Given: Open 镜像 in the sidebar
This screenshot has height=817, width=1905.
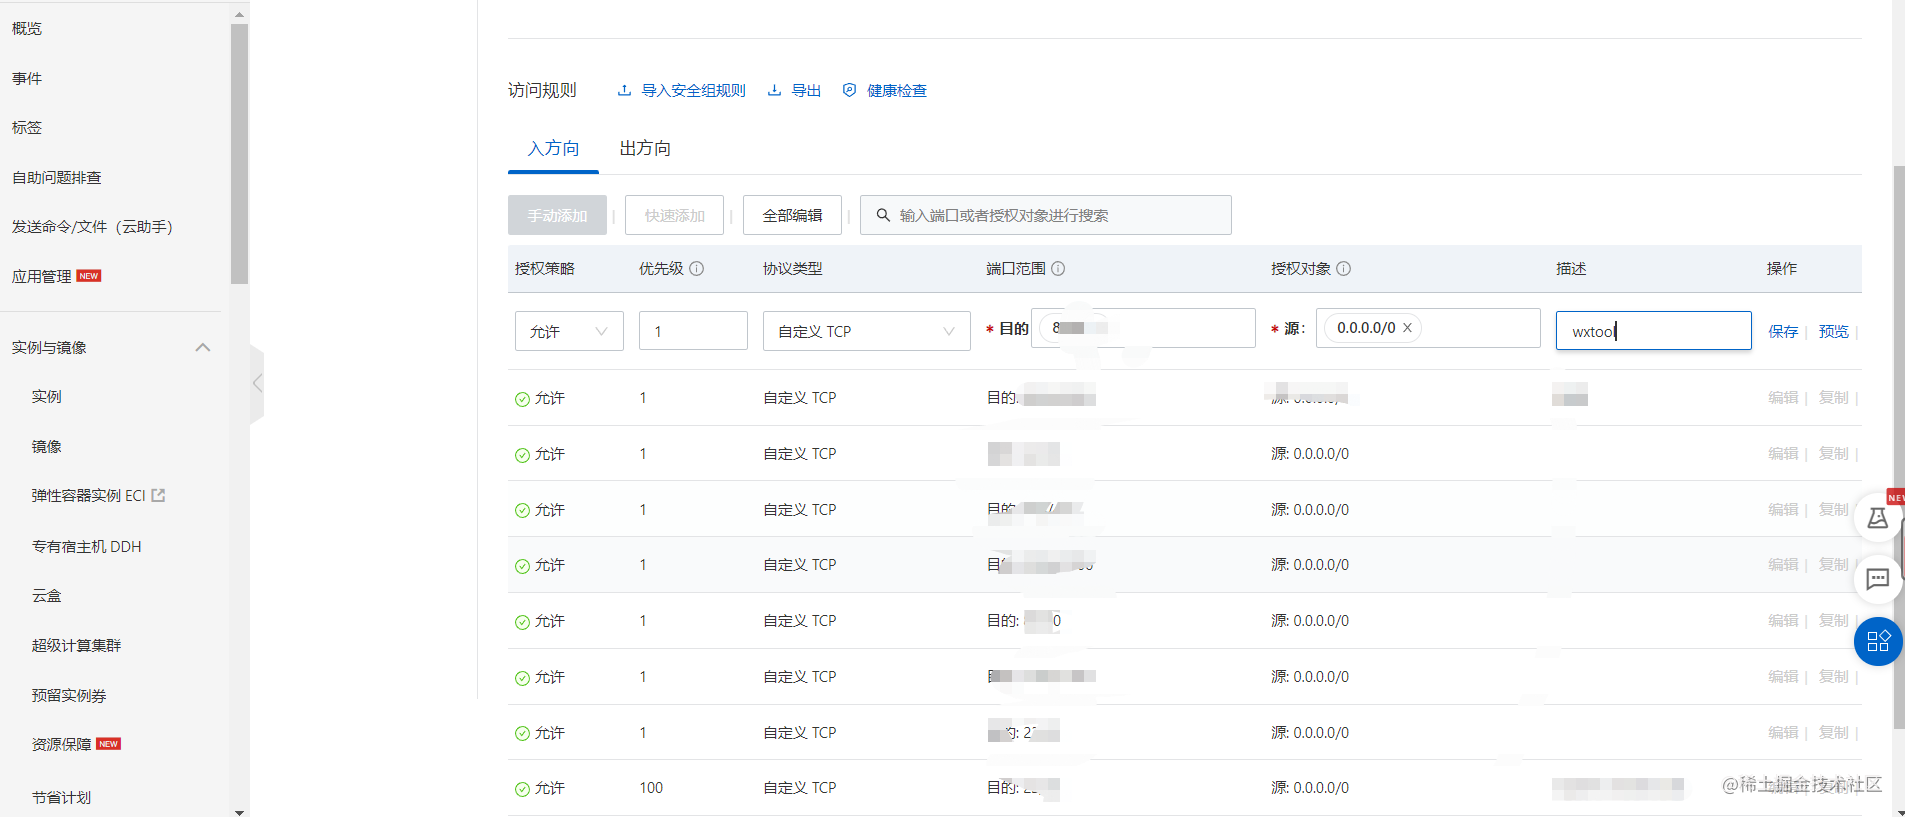Looking at the screenshot, I should pyautogui.click(x=47, y=447).
